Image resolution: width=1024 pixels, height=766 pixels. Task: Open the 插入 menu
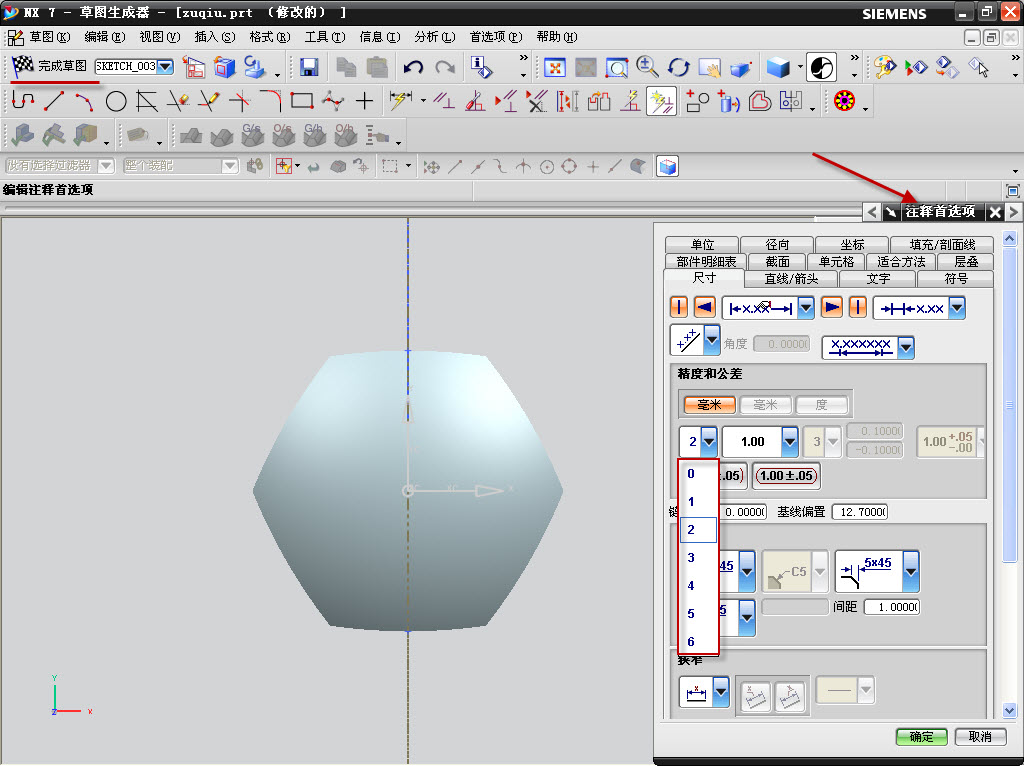(214, 37)
